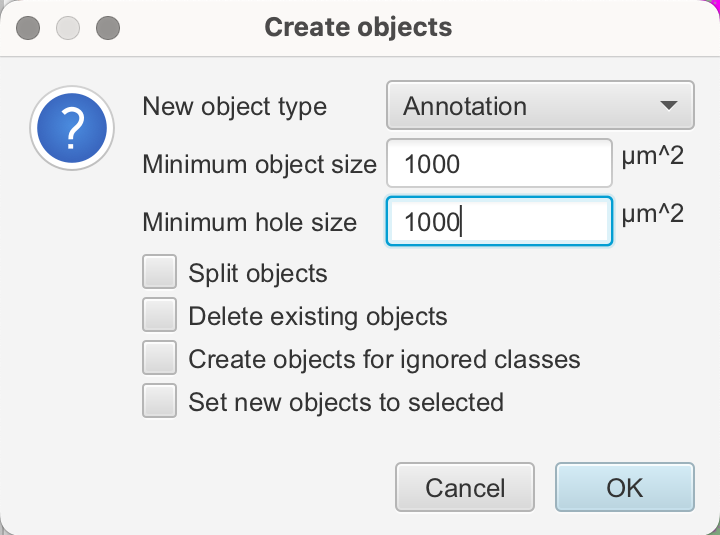This screenshot has width=720, height=535.
Task: Check Create objects for ignored classes
Action: pyautogui.click(x=160, y=358)
